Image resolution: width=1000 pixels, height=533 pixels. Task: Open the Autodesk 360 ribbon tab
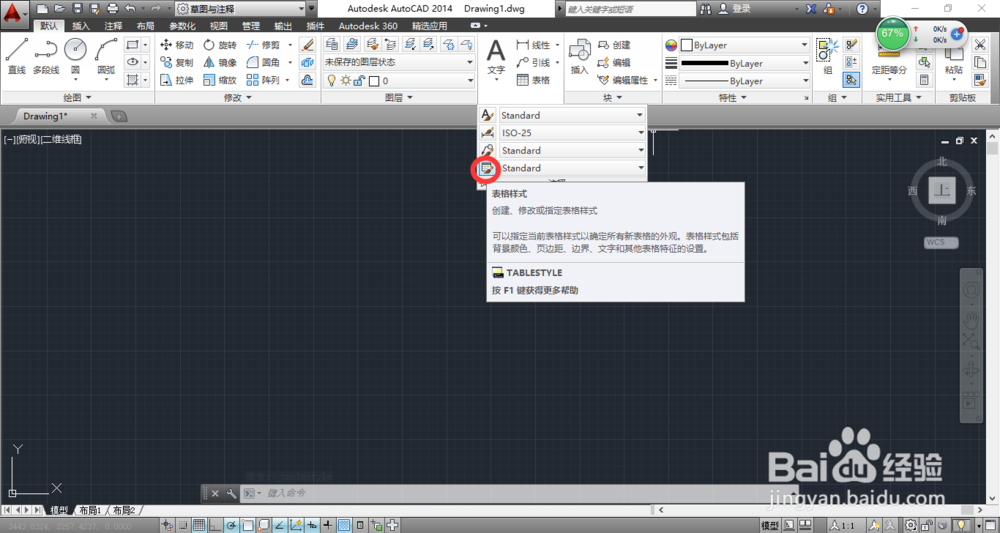(x=368, y=26)
